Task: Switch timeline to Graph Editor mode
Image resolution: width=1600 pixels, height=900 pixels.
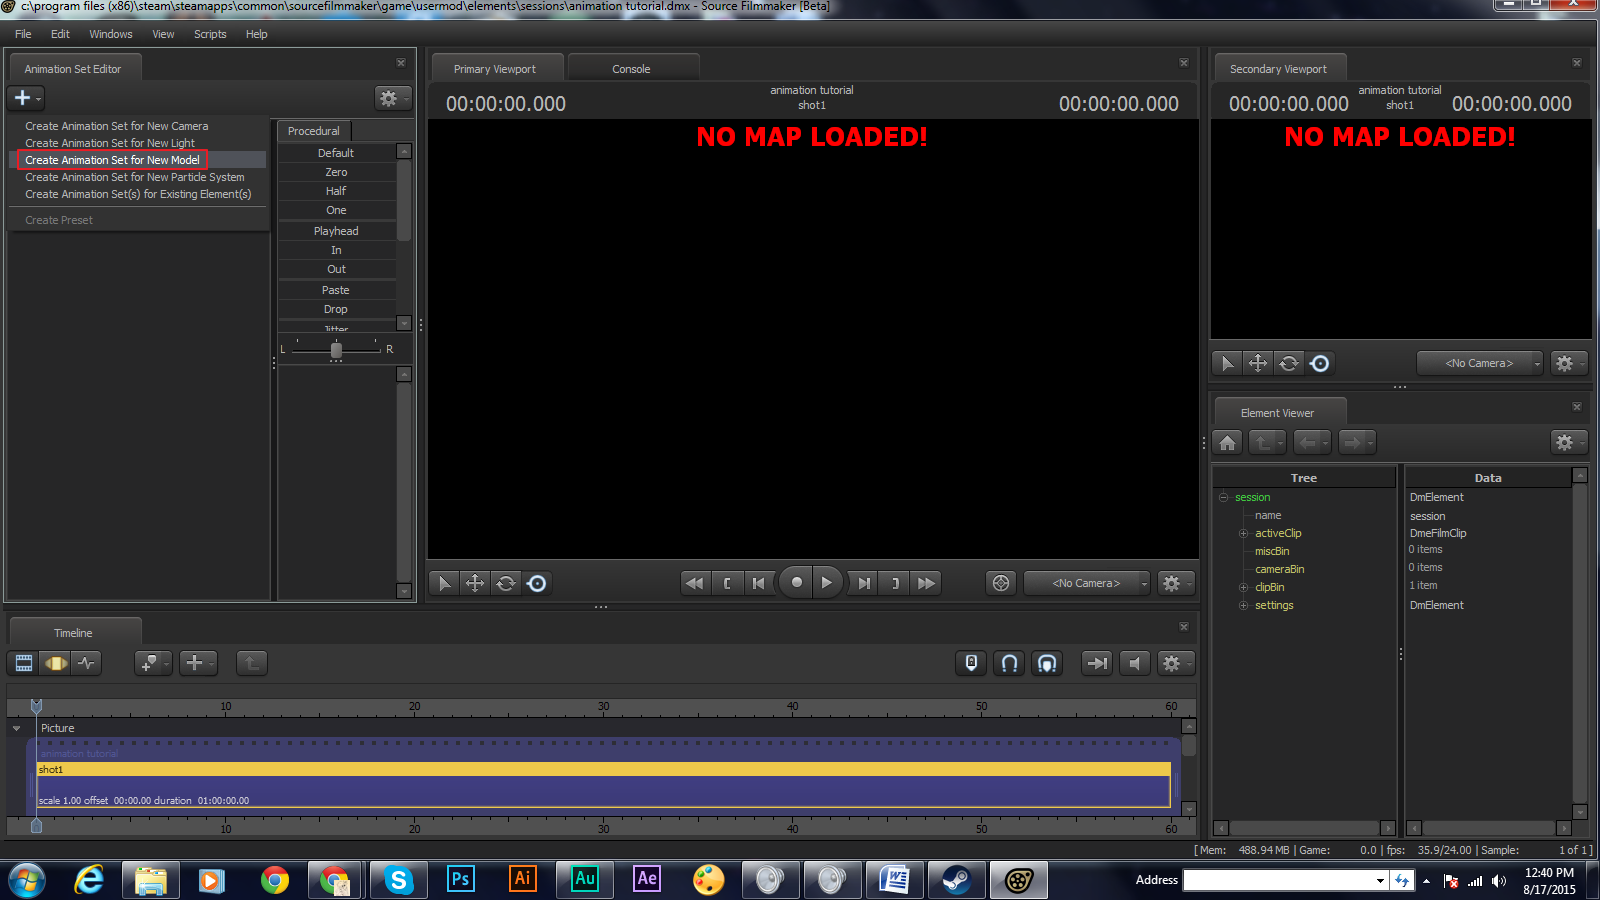Action: click(x=87, y=663)
